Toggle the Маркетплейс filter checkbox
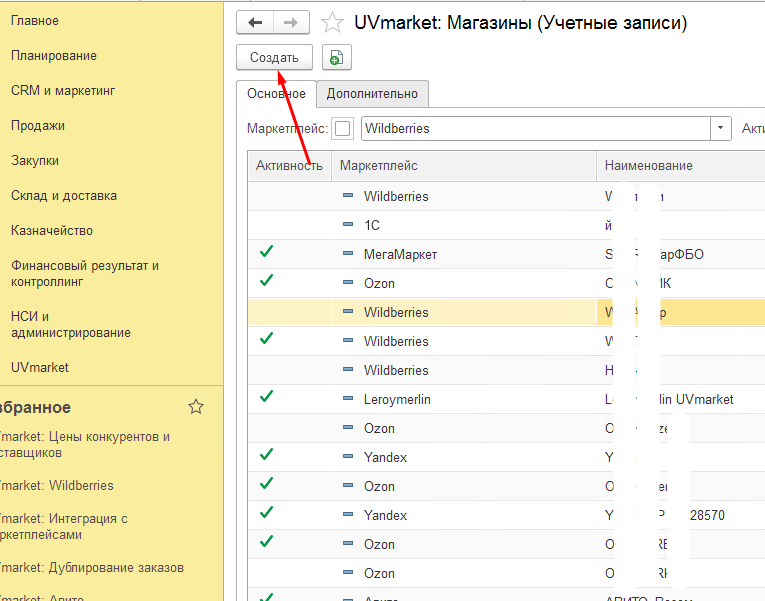This screenshot has width=765, height=601. (x=342, y=129)
